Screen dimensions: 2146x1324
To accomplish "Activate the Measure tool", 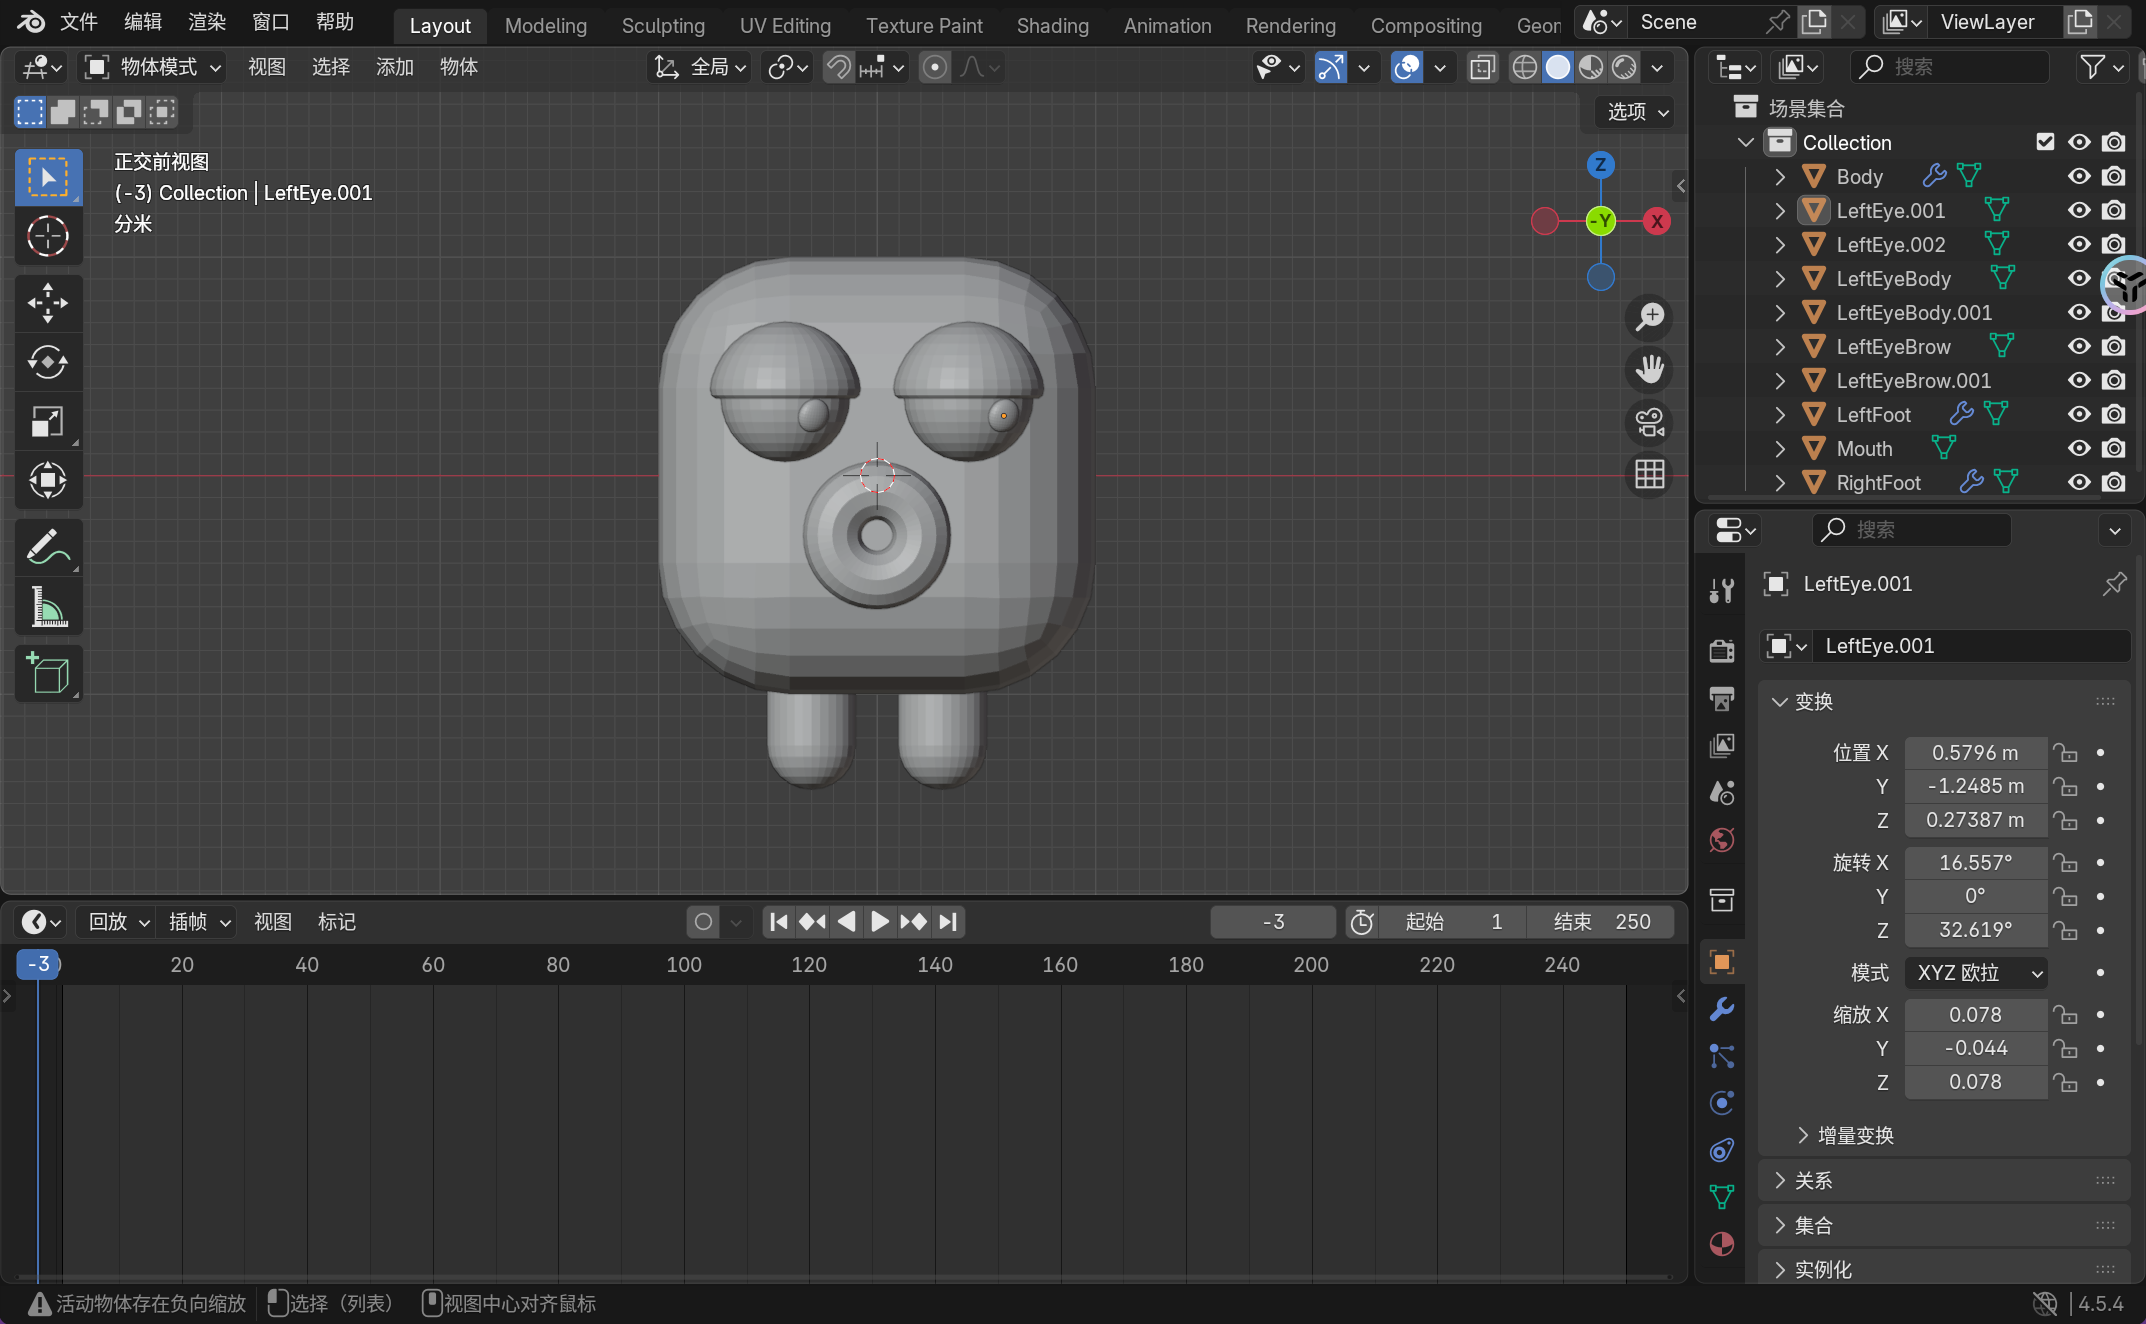I will pos(47,607).
